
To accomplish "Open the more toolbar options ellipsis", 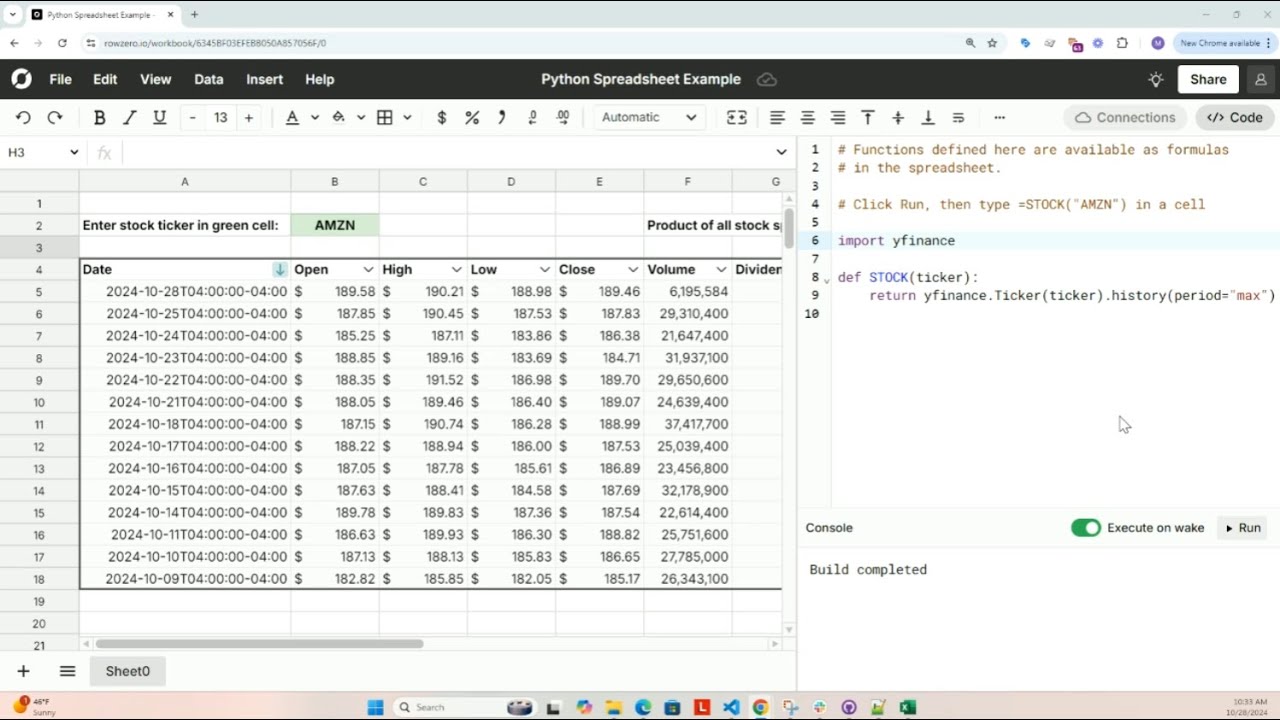I will [x=999, y=118].
